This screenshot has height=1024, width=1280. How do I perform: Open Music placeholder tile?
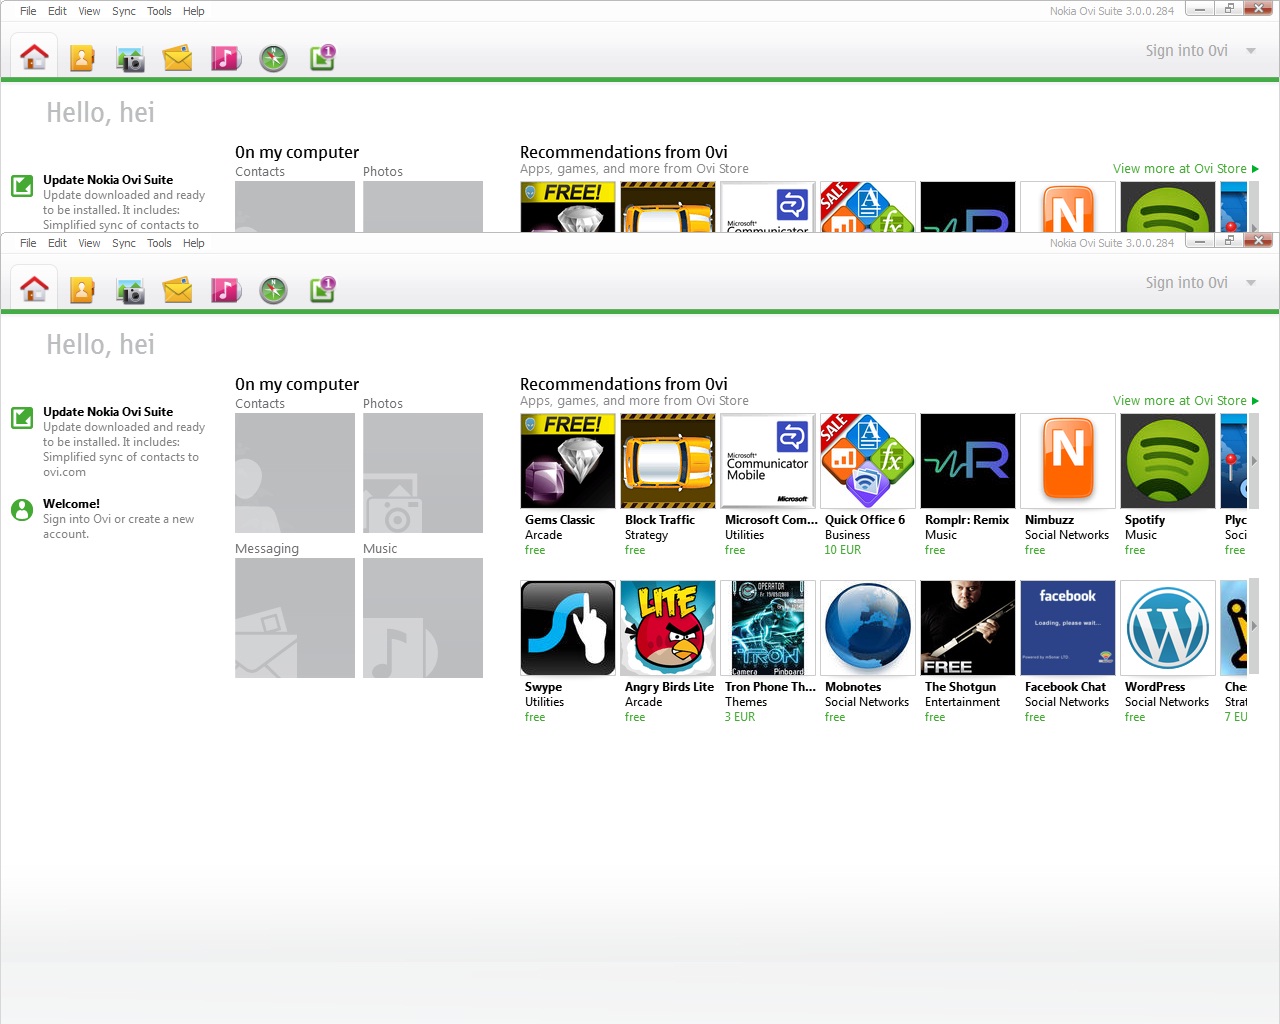coord(423,618)
